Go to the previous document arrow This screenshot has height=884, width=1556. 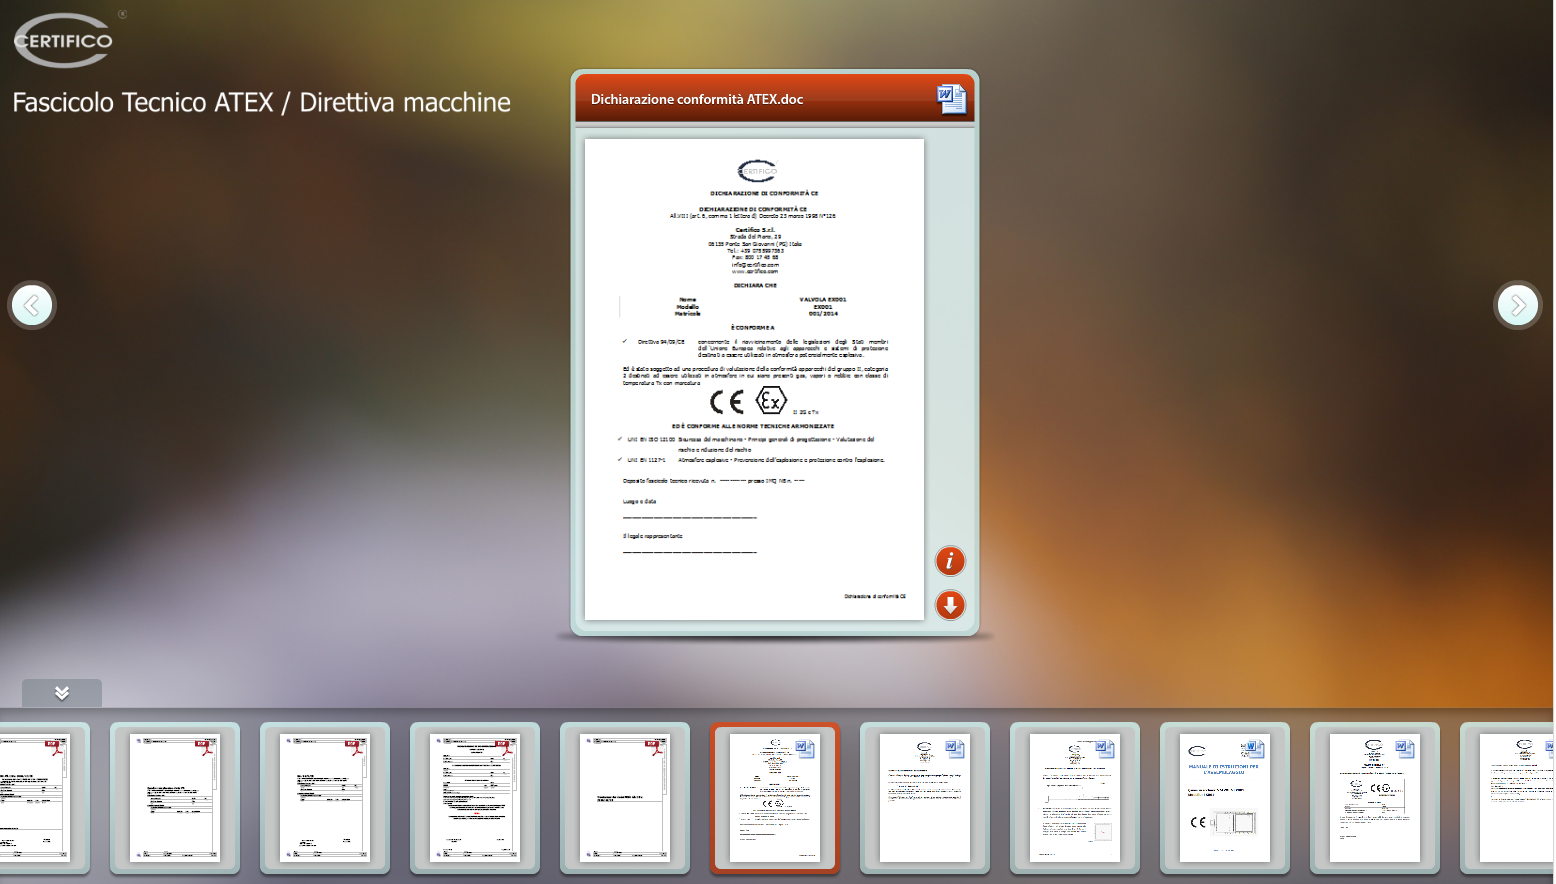pyautogui.click(x=32, y=305)
